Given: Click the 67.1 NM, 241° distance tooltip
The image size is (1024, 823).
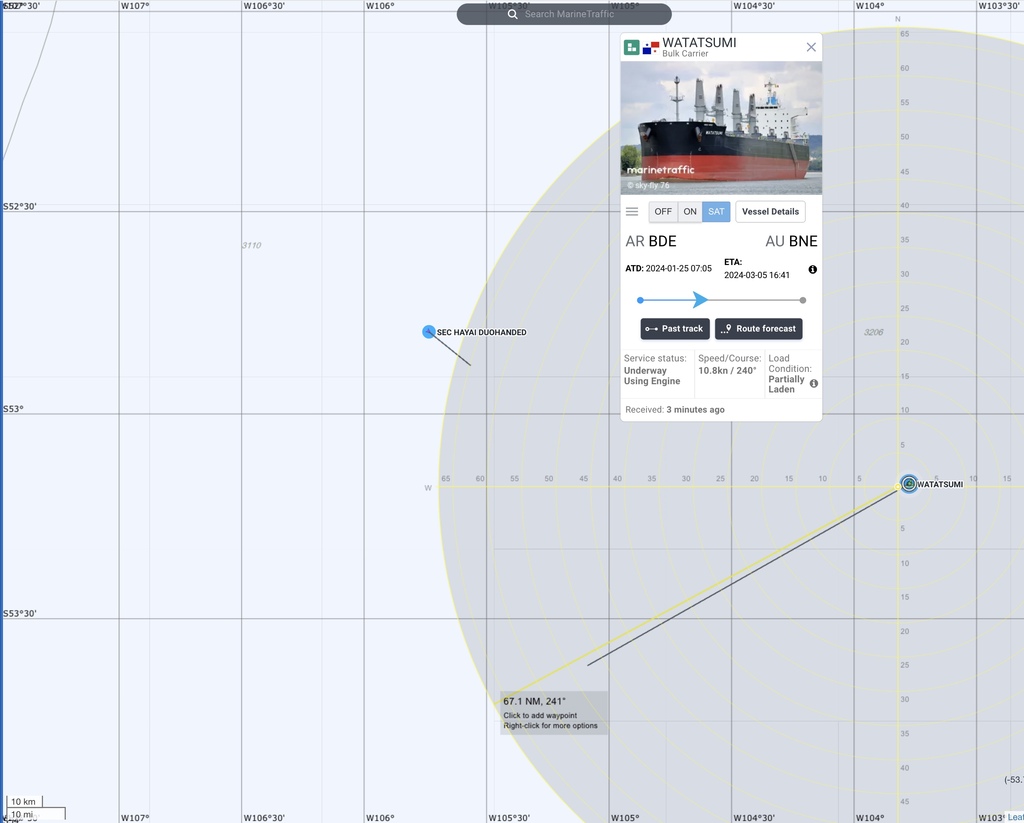Looking at the screenshot, I should tap(554, 713).
